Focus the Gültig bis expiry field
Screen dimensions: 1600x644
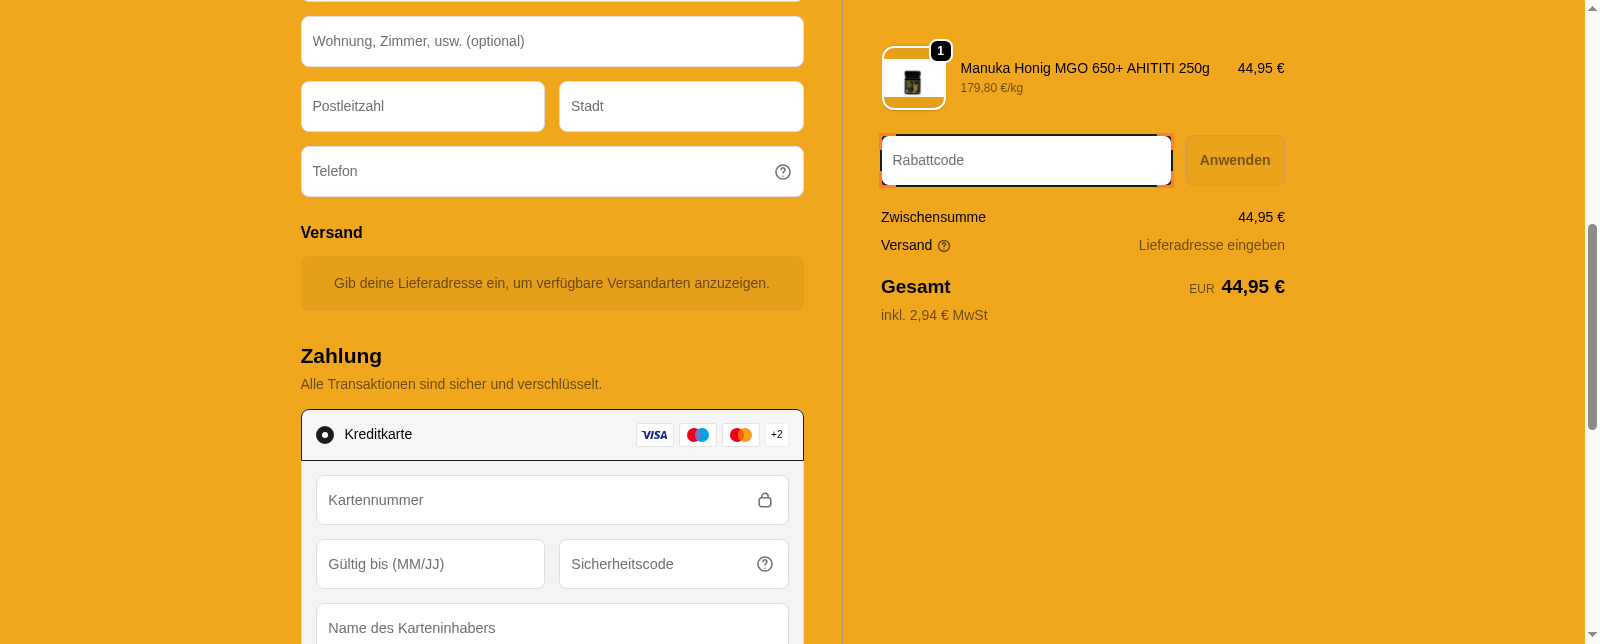pos(430,564)
